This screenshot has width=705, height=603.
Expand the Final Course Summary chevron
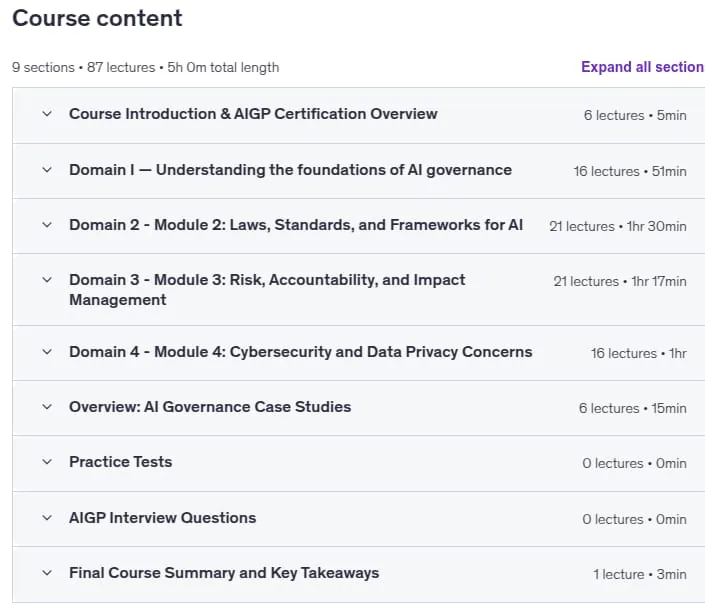coord(47,573)
